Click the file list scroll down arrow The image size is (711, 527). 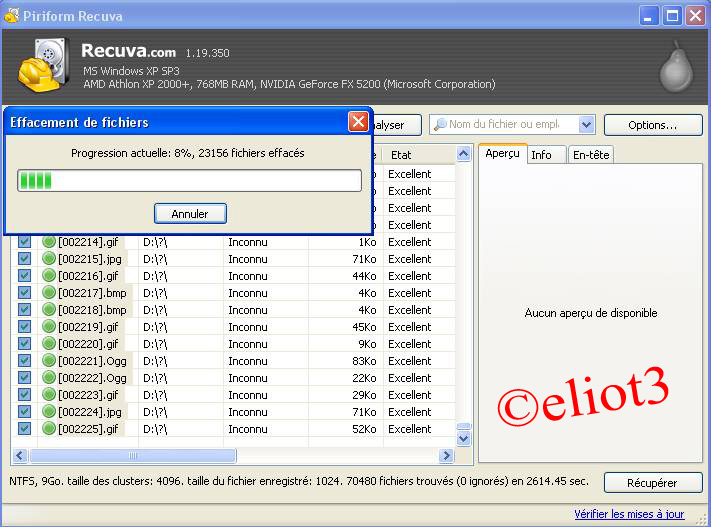coord(463,439)
